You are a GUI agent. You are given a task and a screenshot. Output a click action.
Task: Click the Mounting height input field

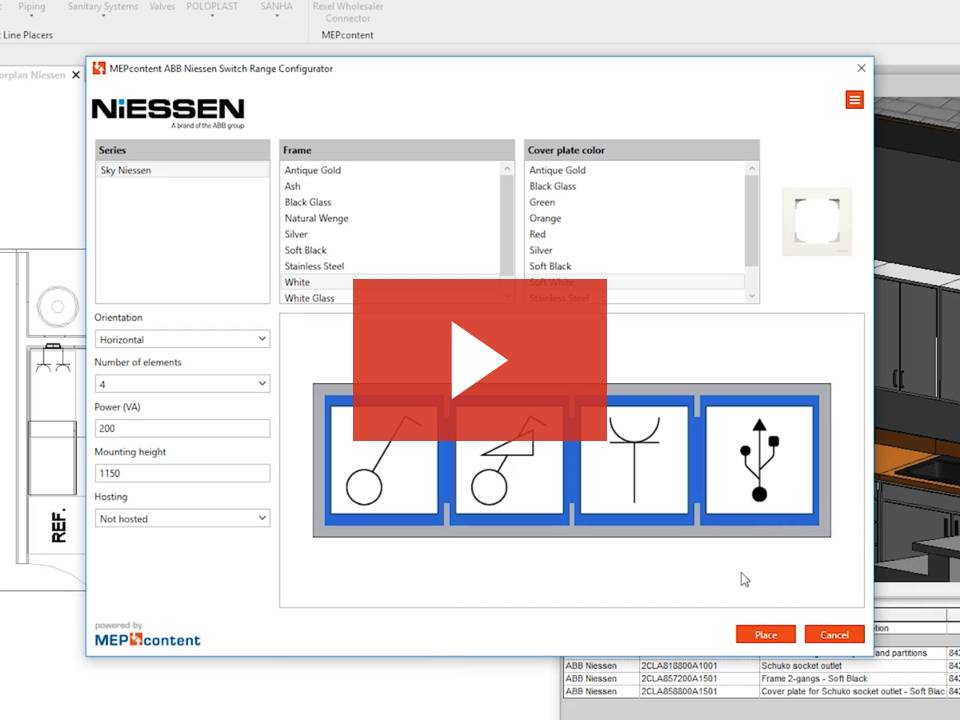click(x=182, y=473)
